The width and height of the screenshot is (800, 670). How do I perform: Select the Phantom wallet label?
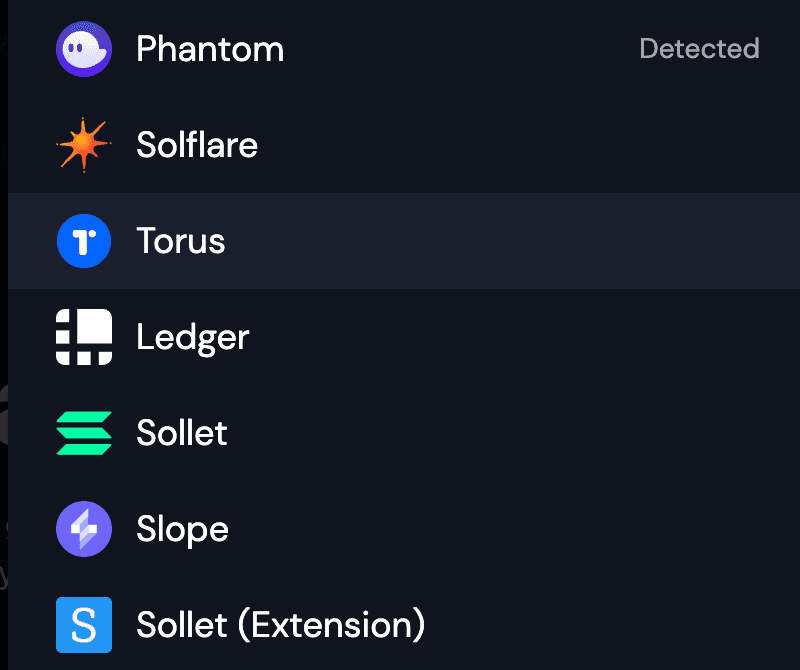[x=210, y=49]
